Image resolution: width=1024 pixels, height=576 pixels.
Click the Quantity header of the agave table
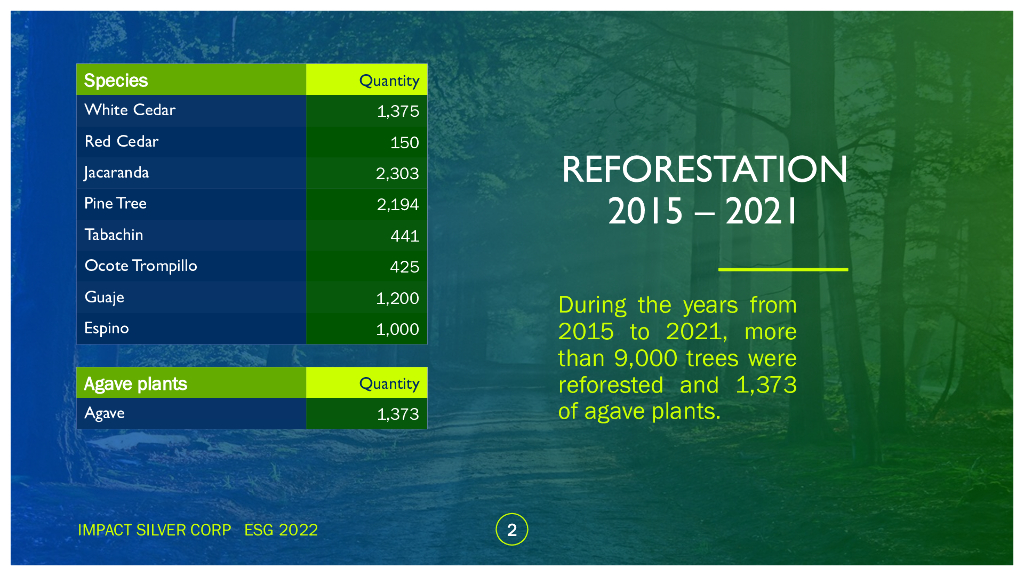point(366,383)
